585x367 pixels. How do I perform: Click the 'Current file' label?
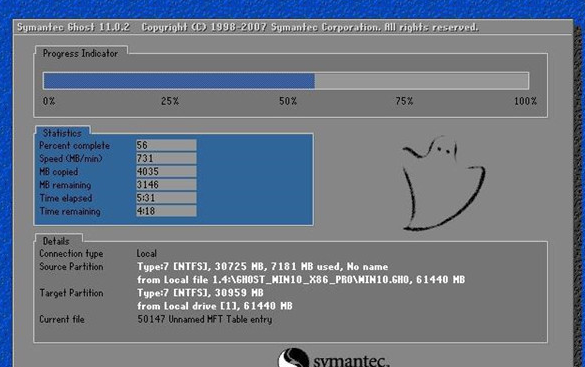point(62,319)
